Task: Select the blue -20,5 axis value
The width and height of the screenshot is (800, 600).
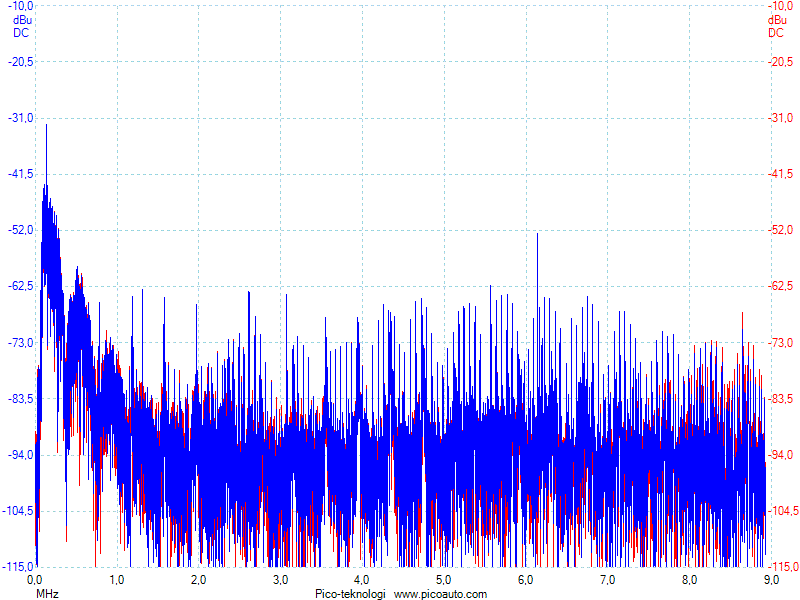Action: click(21, 62)
